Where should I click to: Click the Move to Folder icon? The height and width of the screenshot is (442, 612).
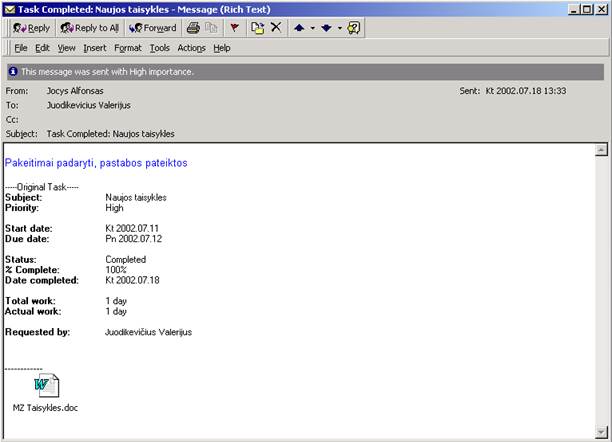pos(257,28)
